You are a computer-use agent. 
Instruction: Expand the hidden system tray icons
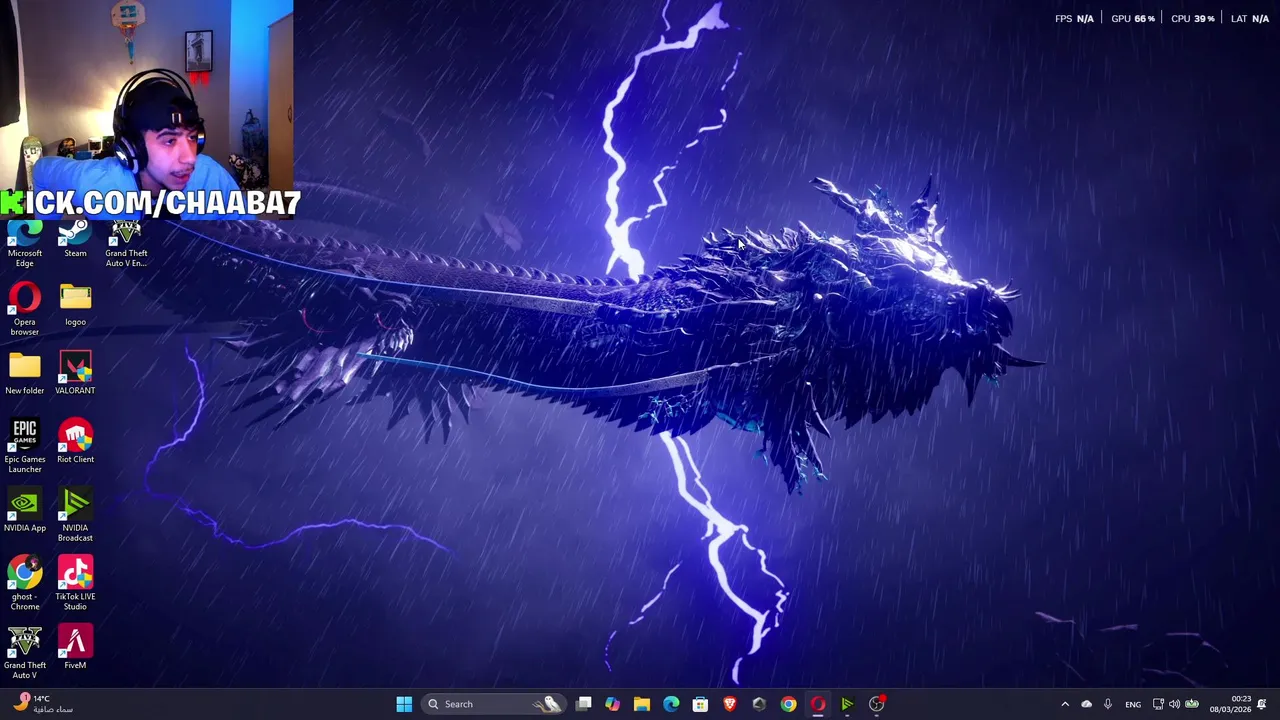click(1065, 704)
